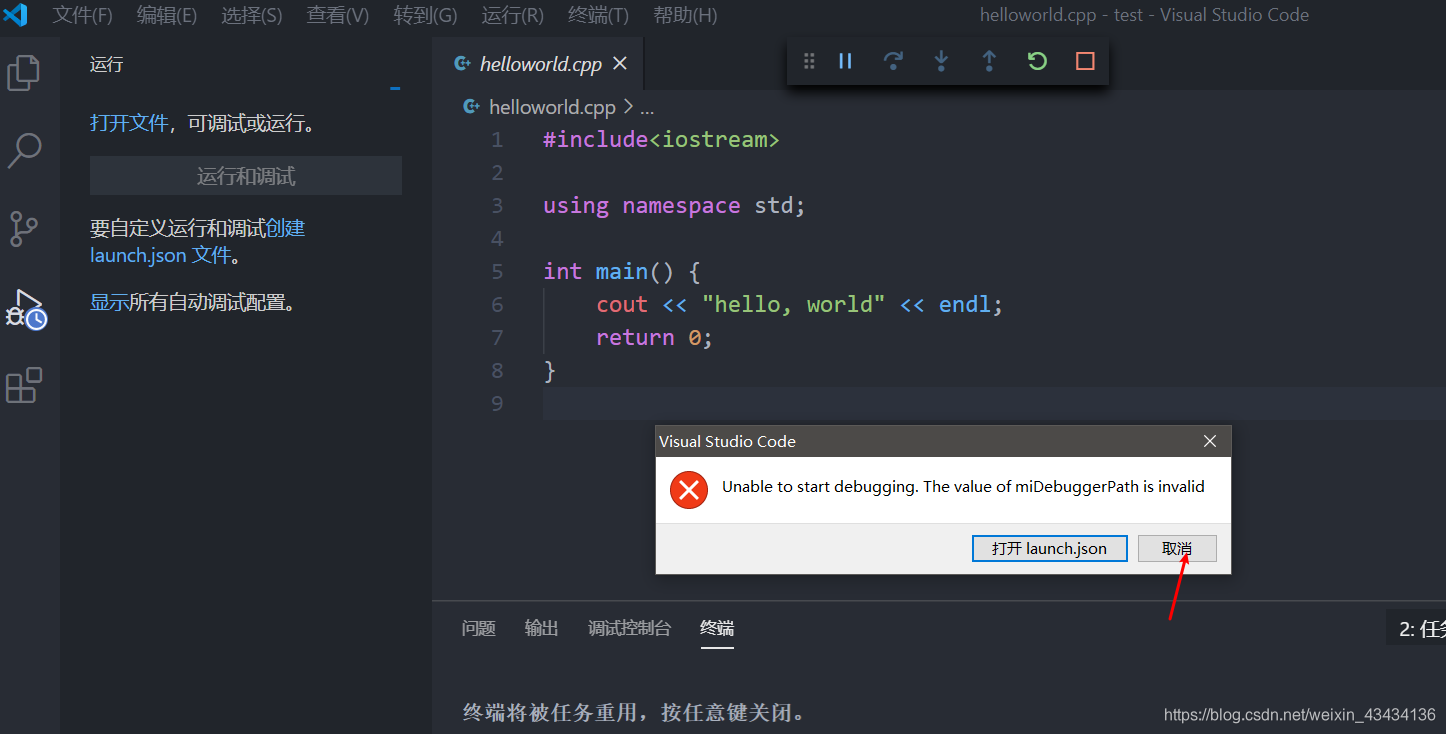Viewport: 1446px width, 734px height.
Task: Open the Extensions view
Action: pos(24,385)
